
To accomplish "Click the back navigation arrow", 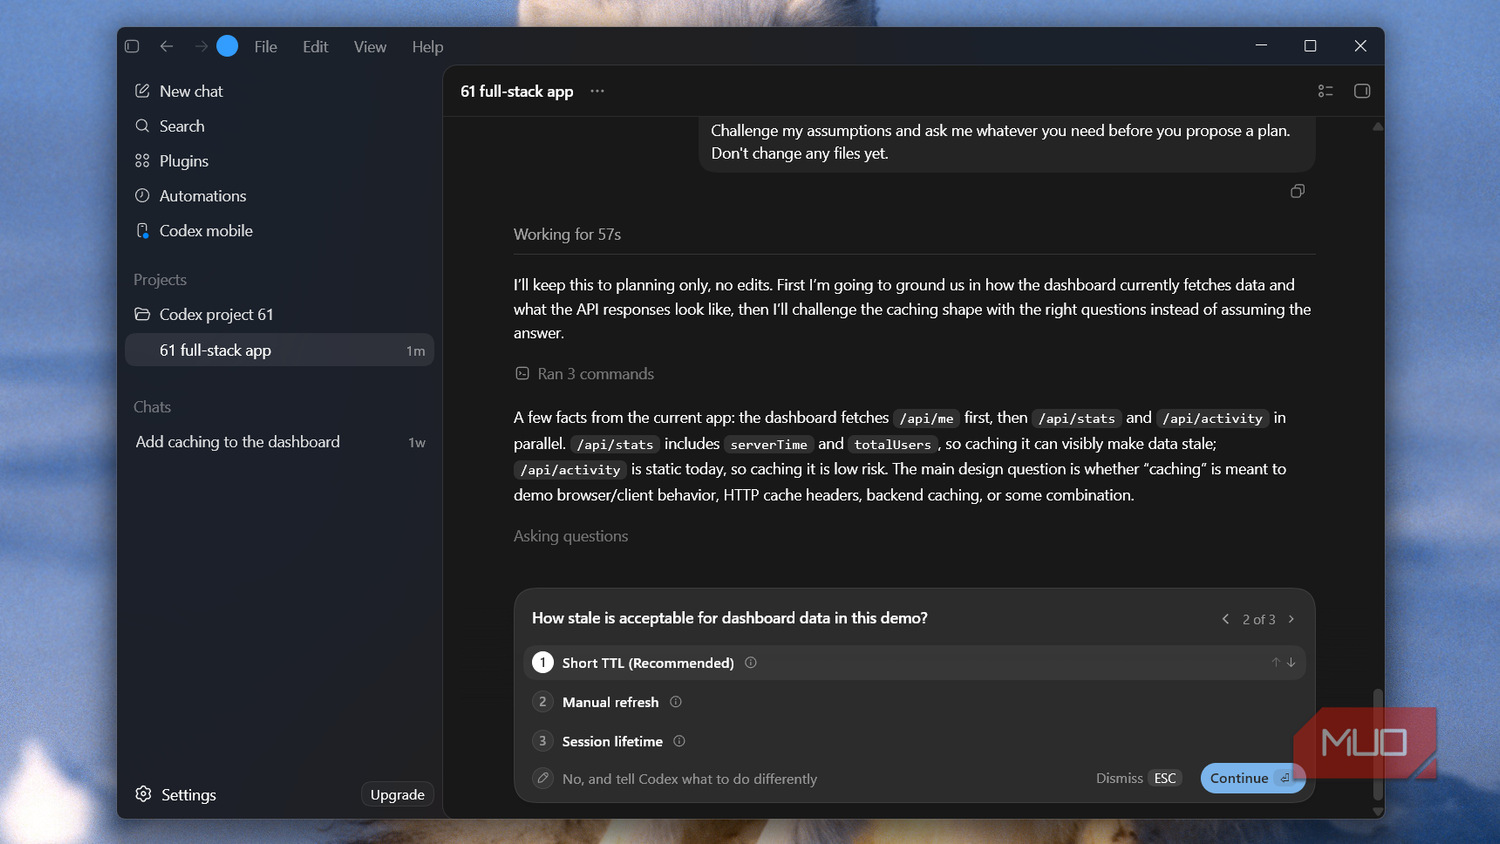I will pos(167,46).
